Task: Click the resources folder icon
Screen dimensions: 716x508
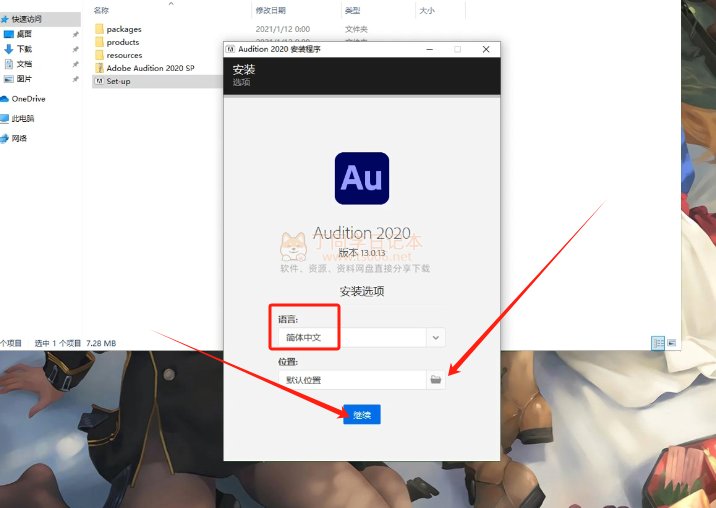Action: [100, 55]
